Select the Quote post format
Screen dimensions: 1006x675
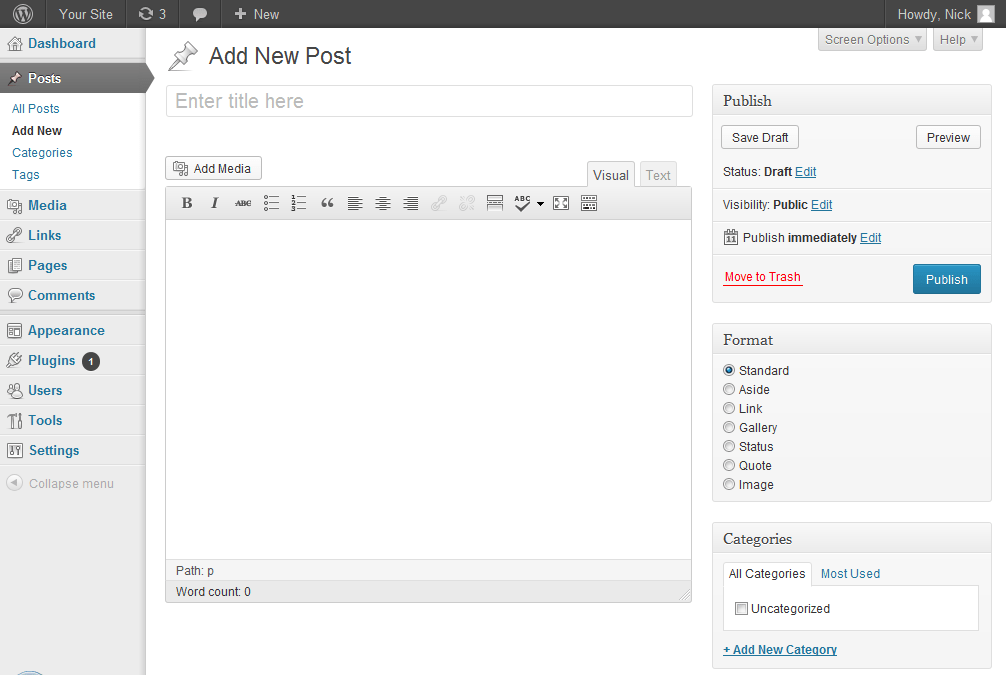coord(729,465)
